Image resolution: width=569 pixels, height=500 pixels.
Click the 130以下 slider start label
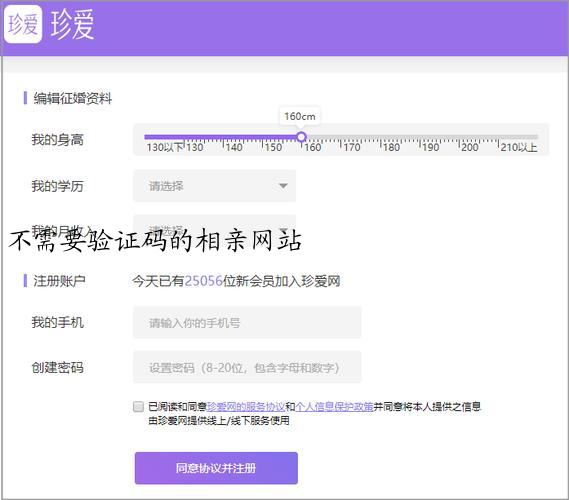(165, 147)
